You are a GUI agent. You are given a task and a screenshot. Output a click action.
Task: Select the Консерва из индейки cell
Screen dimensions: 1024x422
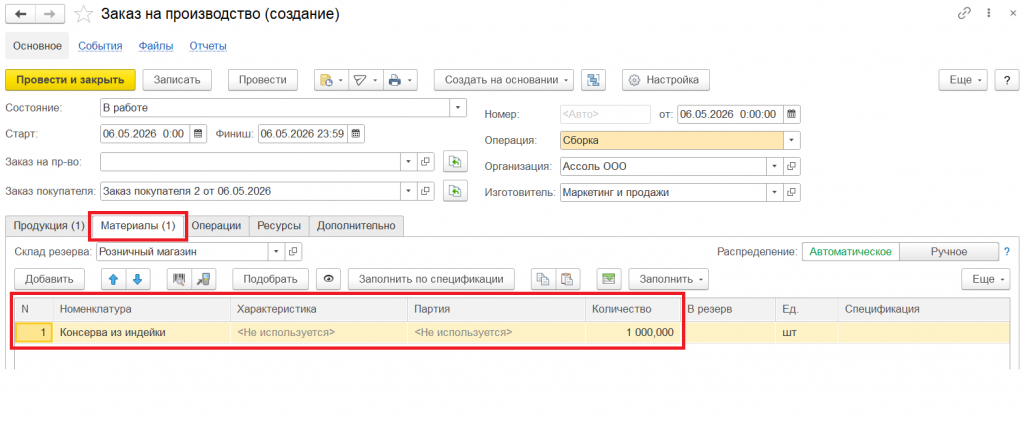tap(144, 333)
